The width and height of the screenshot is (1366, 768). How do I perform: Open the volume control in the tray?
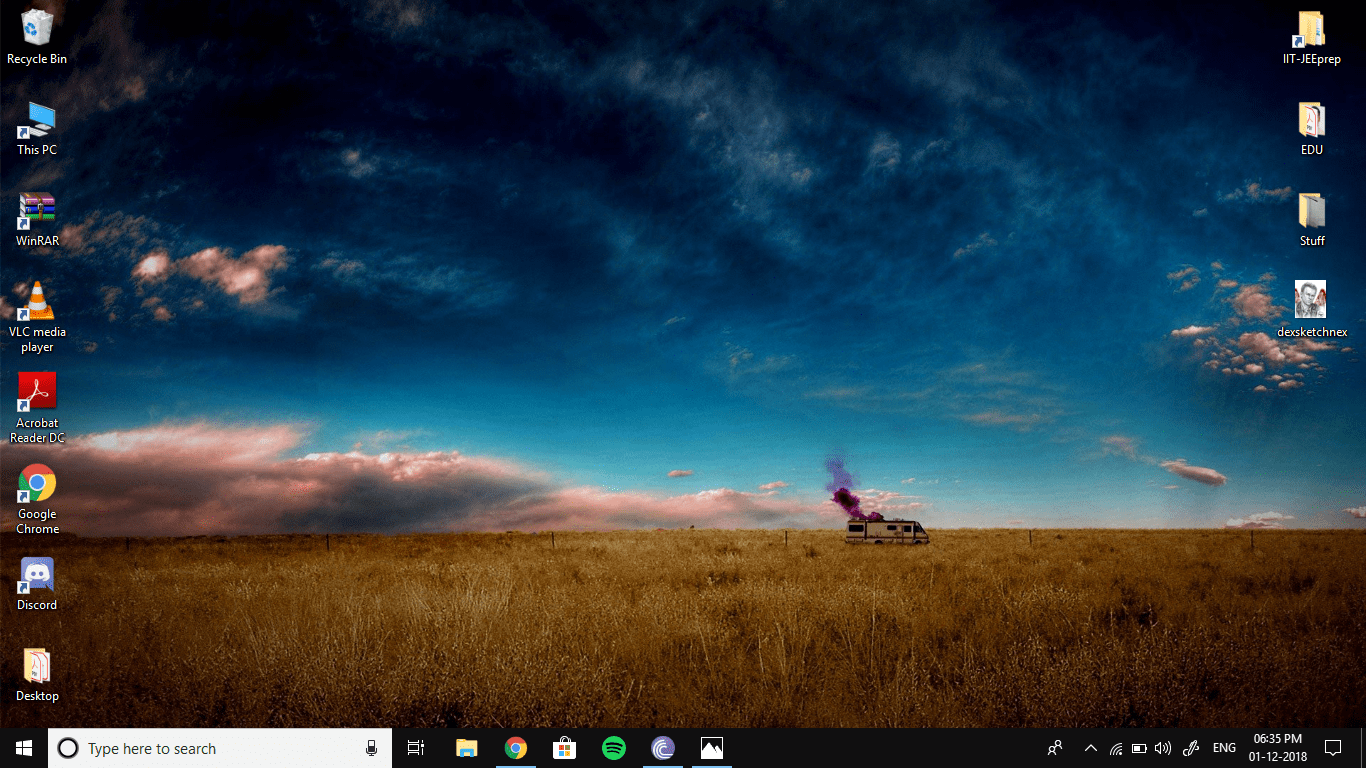pyautogui.click(x=1163, y=747)
